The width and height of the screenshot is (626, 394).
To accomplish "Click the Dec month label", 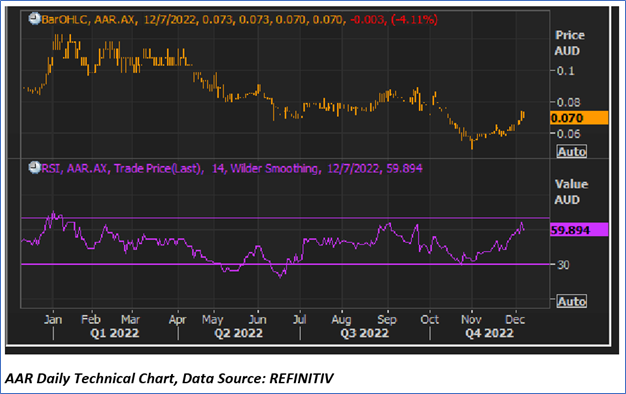I will coord(515,319).
